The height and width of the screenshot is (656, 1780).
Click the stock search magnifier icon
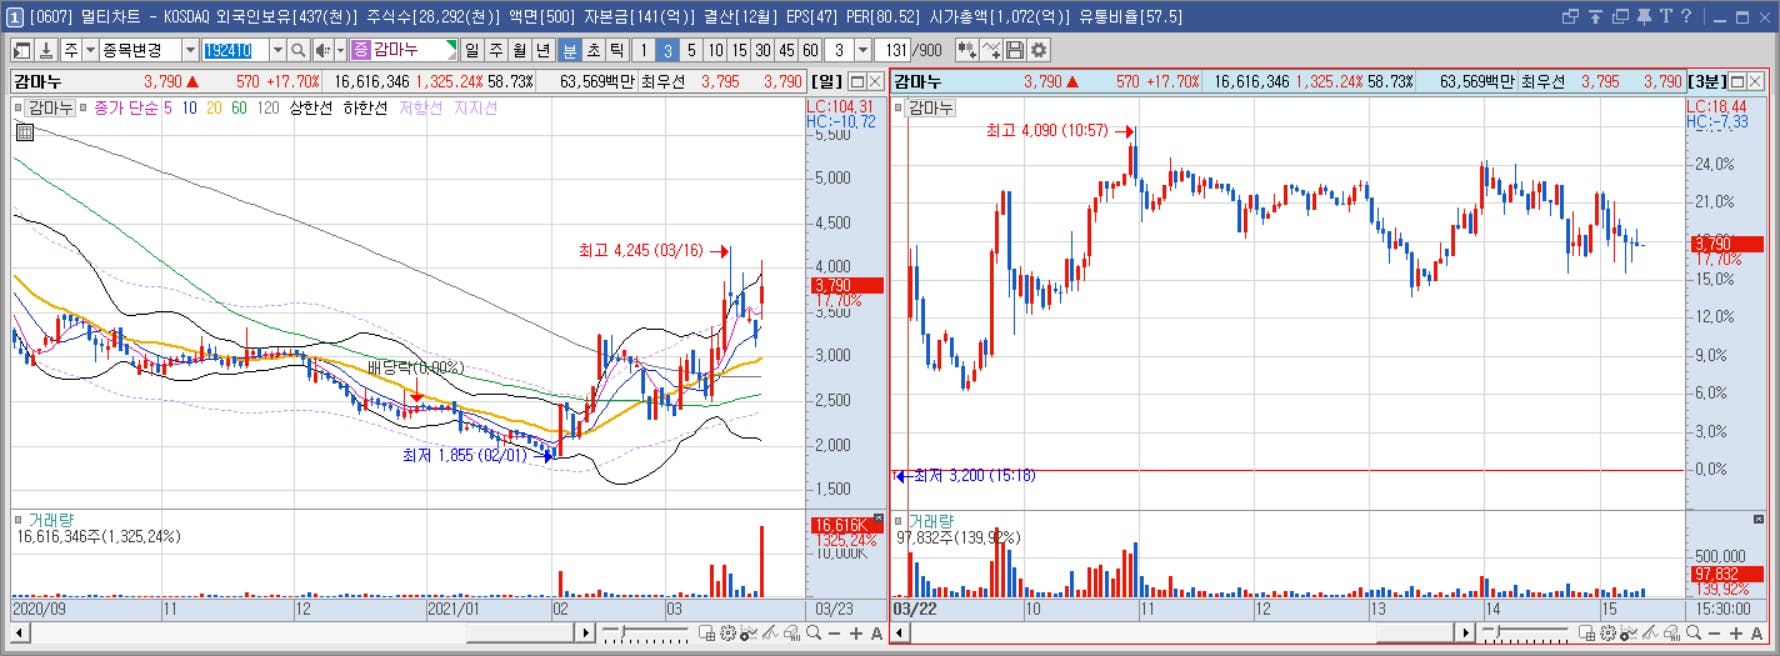(x=298, y=50)
